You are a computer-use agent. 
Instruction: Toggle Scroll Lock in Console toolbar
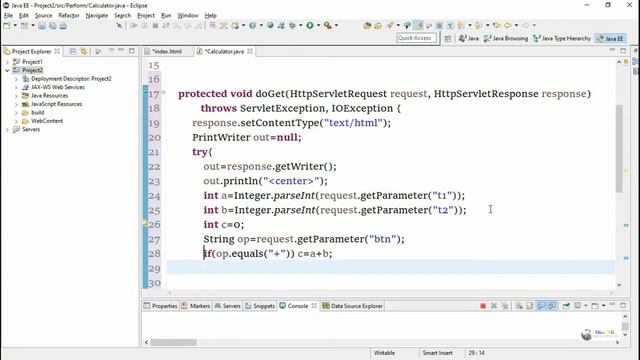pyautogui.click(x=529, y=306)
